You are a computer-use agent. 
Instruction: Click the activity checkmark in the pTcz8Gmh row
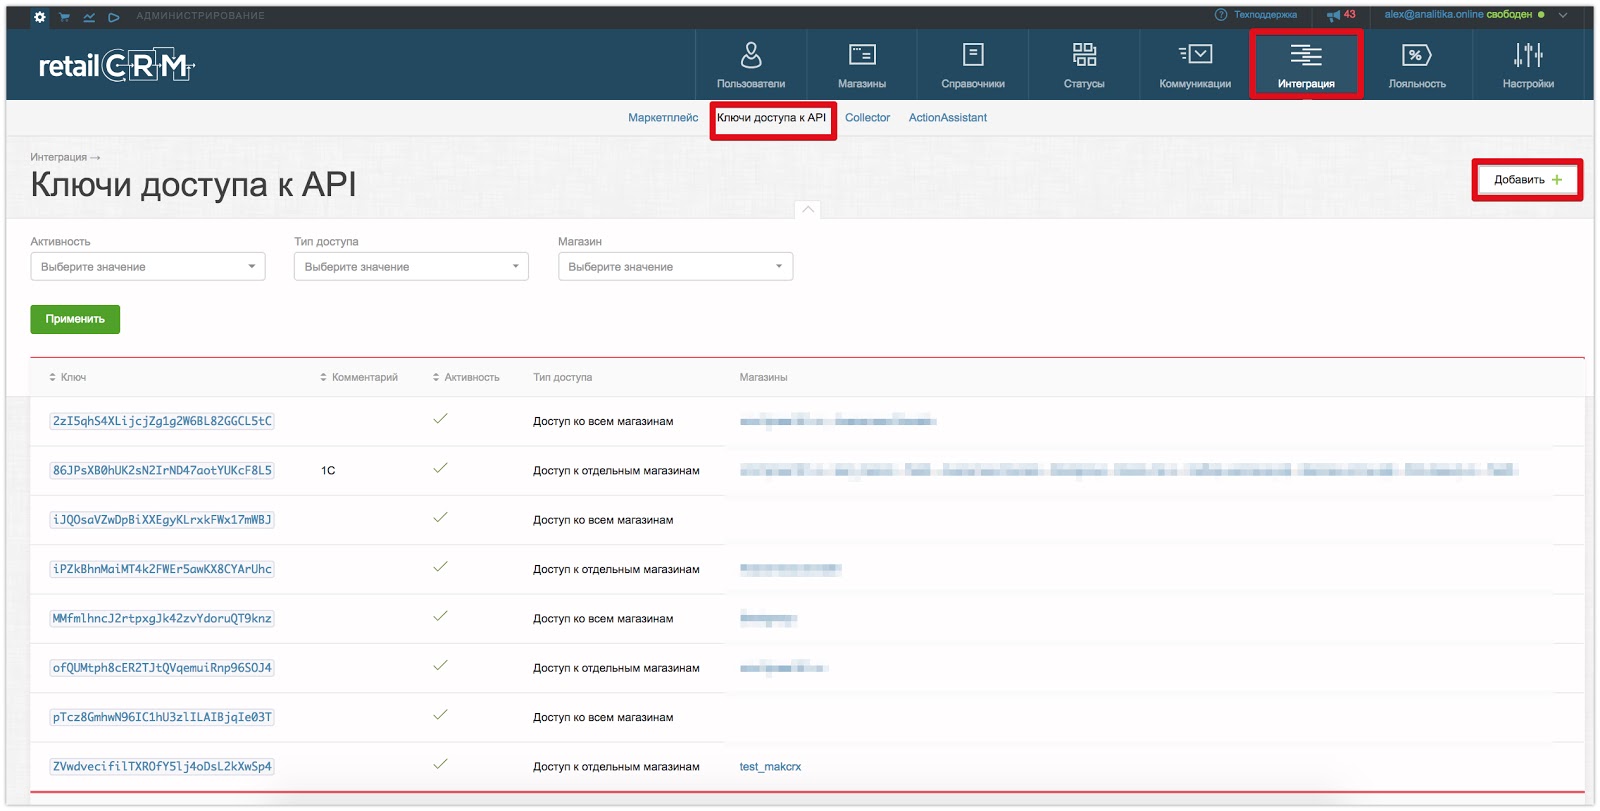(x=440, y=715)
